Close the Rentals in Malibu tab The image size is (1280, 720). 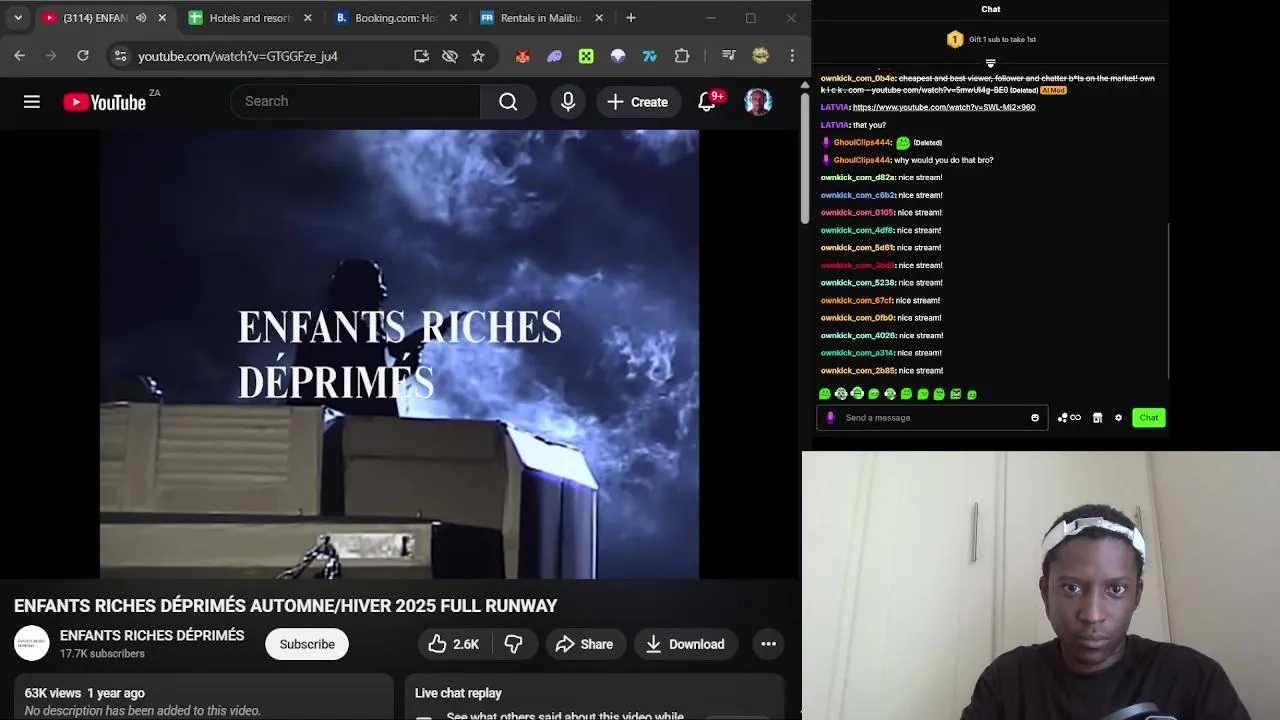click(x=599, y=18)
